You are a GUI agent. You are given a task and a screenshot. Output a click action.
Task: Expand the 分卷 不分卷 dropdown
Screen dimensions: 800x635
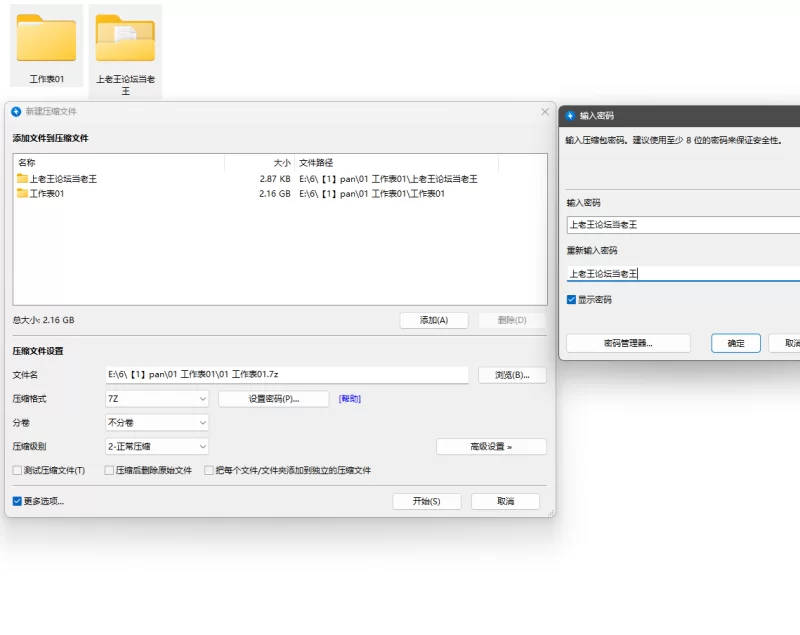[157, 423]
